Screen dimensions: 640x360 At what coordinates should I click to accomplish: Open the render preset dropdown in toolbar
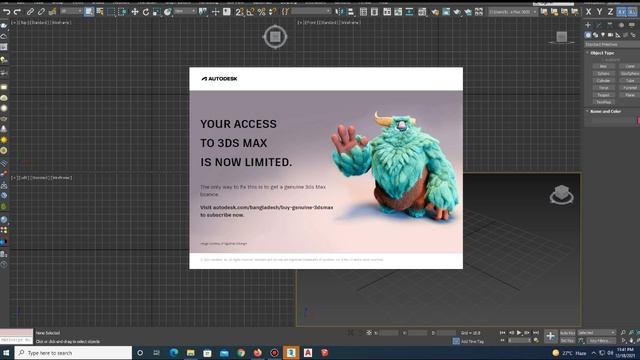click(513, 12)
